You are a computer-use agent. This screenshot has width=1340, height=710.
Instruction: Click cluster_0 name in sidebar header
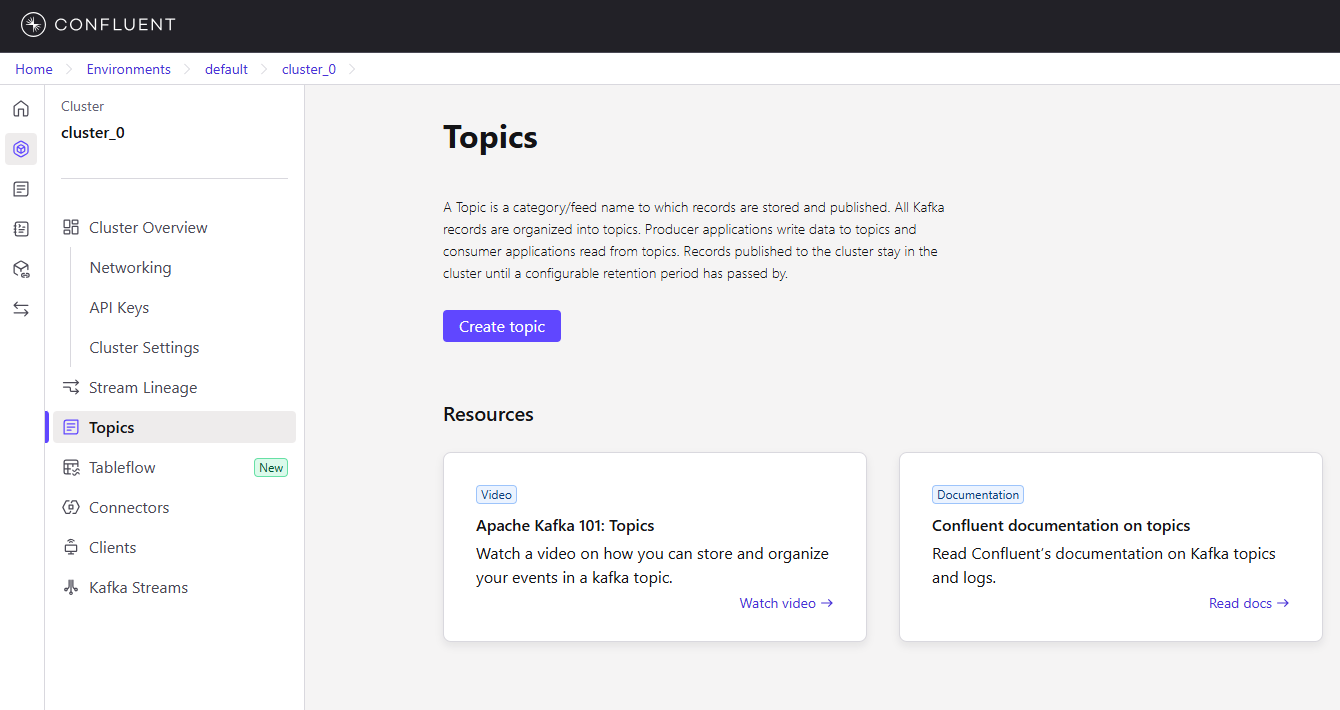point(93,132)
